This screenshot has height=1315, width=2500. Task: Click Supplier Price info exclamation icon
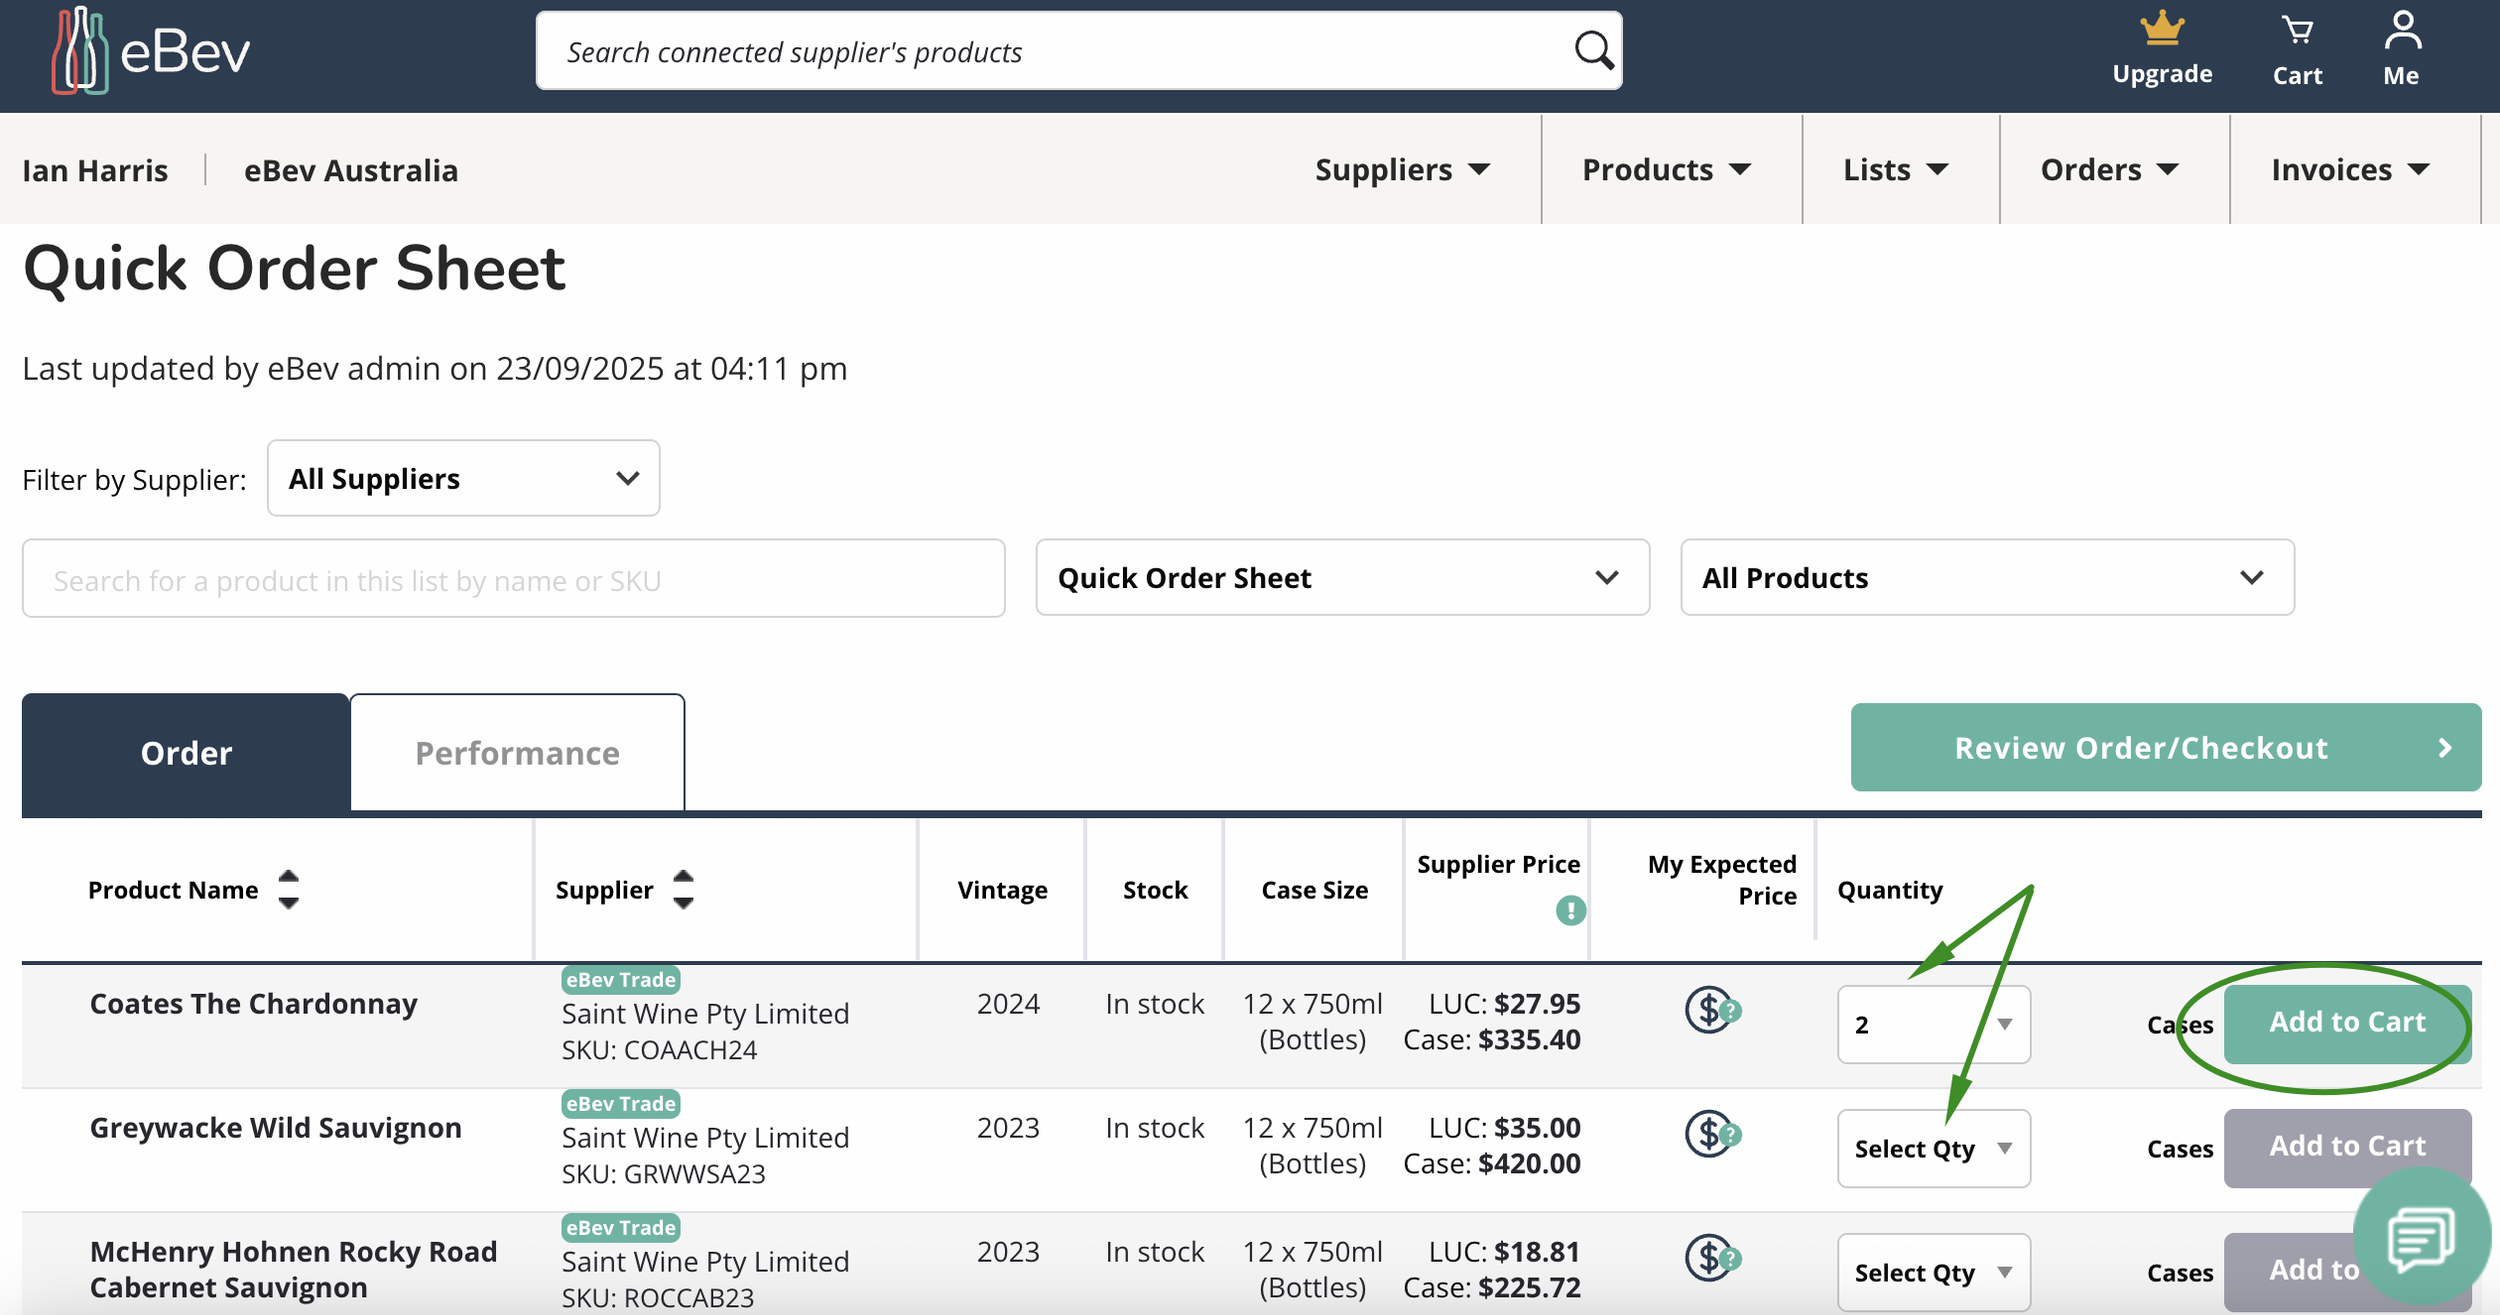[1570, 910]
